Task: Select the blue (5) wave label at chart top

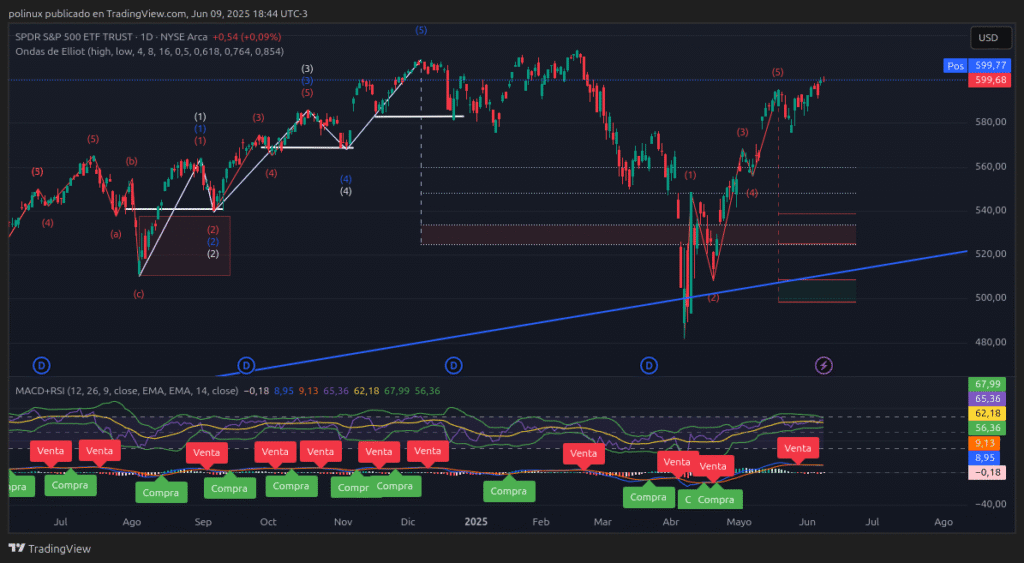Action: click(421, 30)
